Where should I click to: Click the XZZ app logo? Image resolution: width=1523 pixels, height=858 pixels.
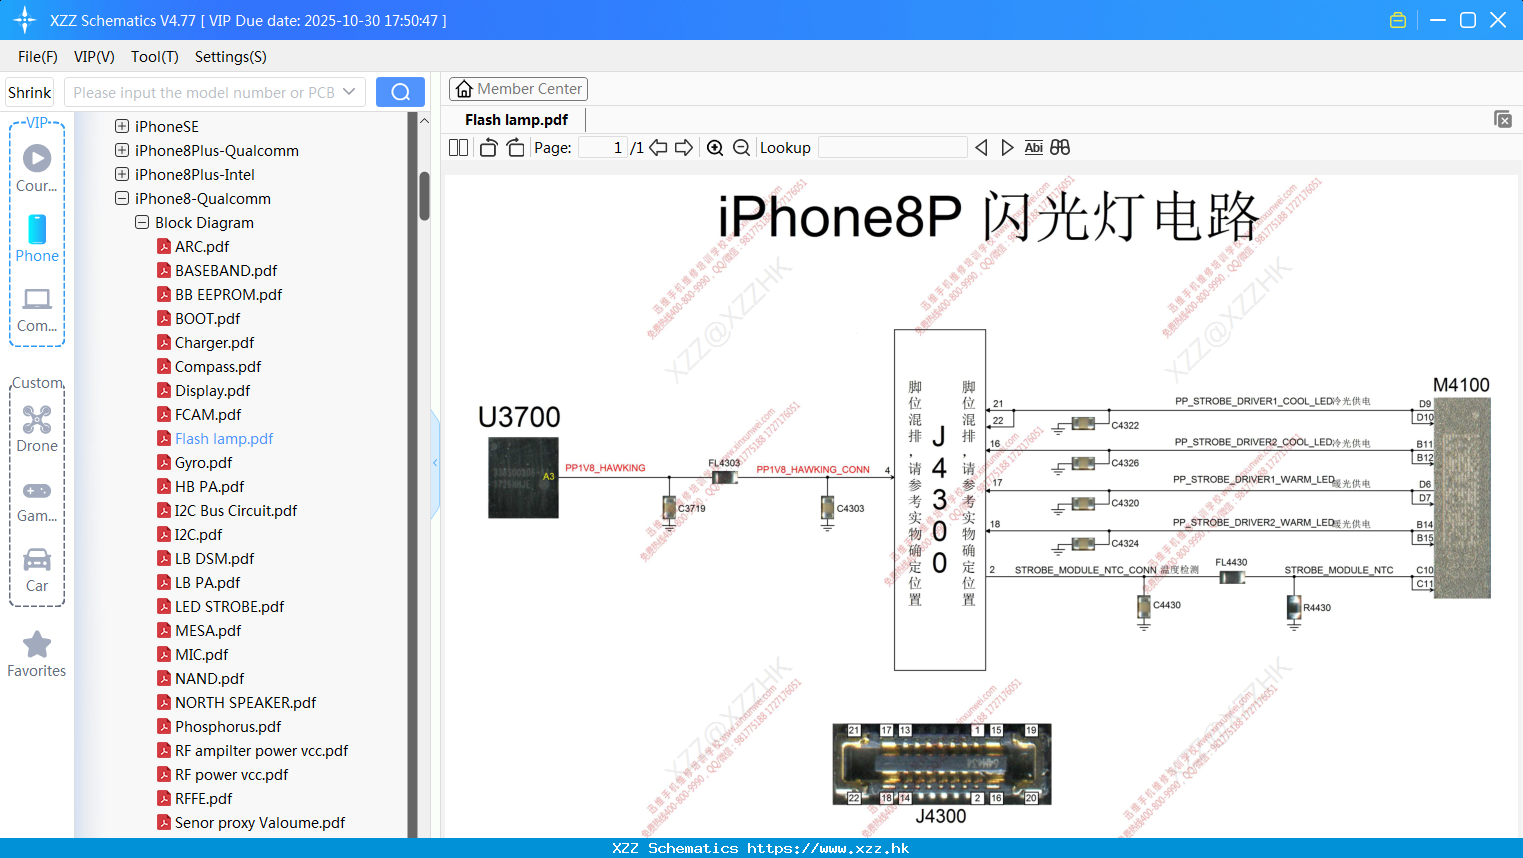click(x=25, y=20)
